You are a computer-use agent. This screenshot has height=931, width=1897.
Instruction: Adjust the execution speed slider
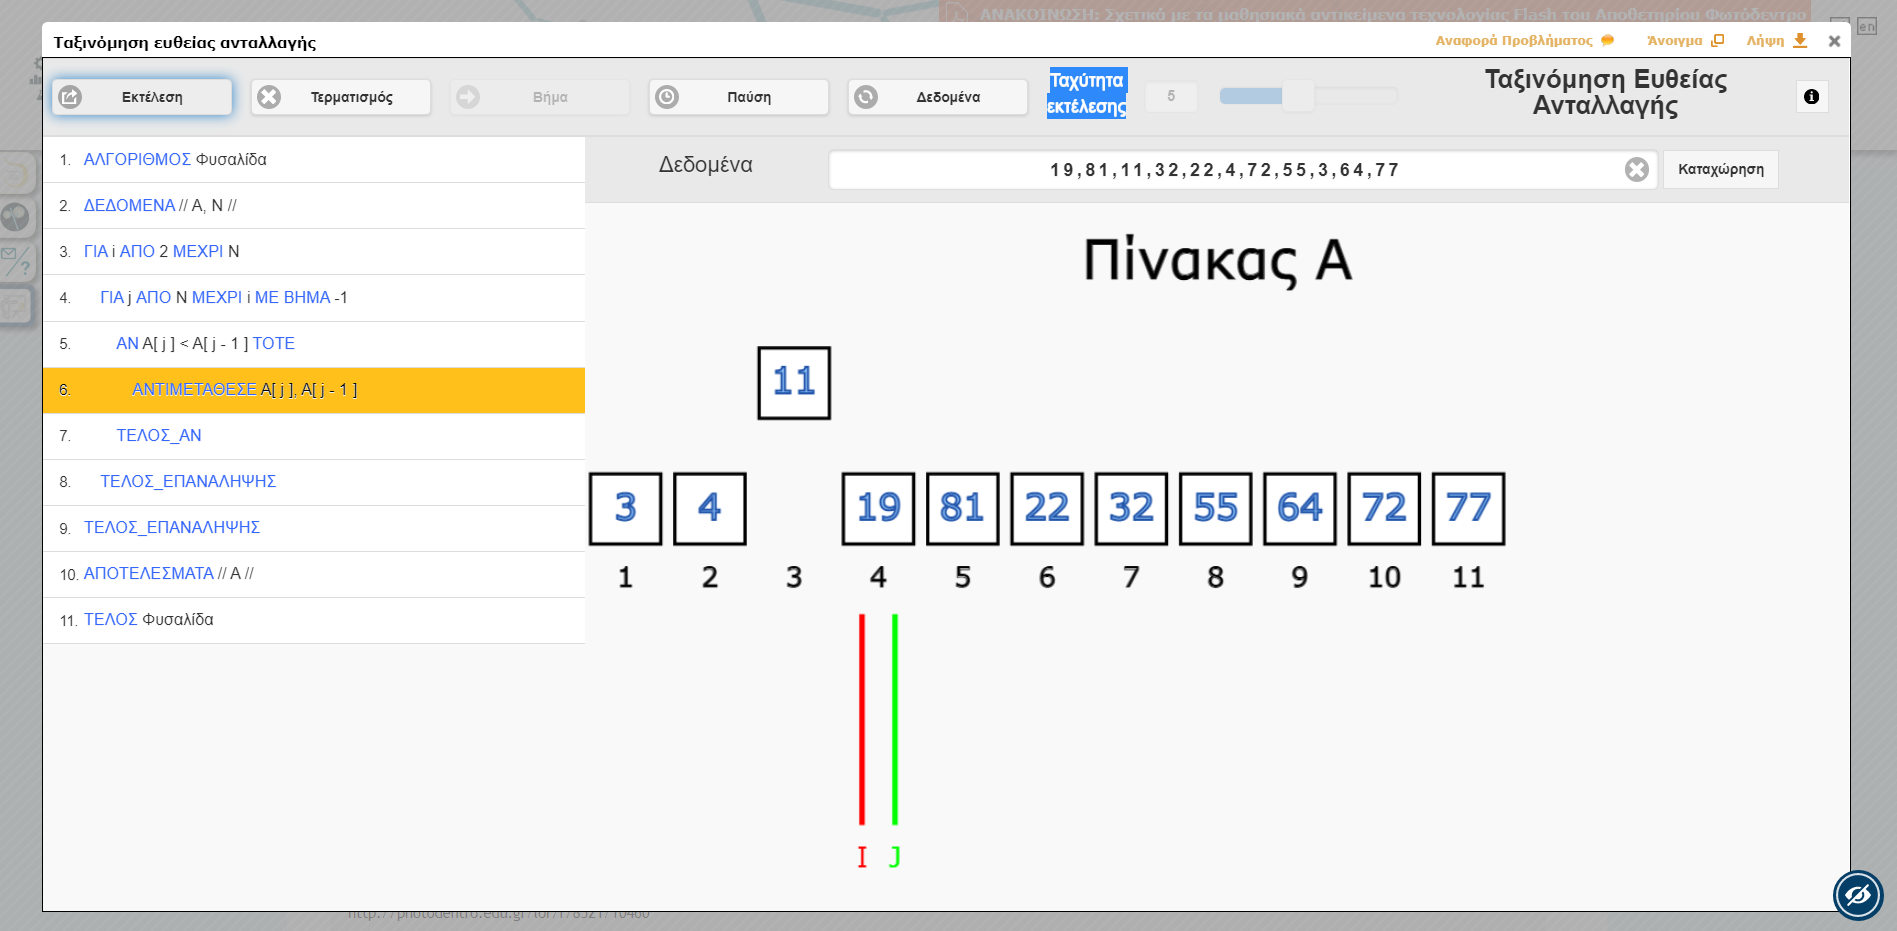[x=1298, y=96]
